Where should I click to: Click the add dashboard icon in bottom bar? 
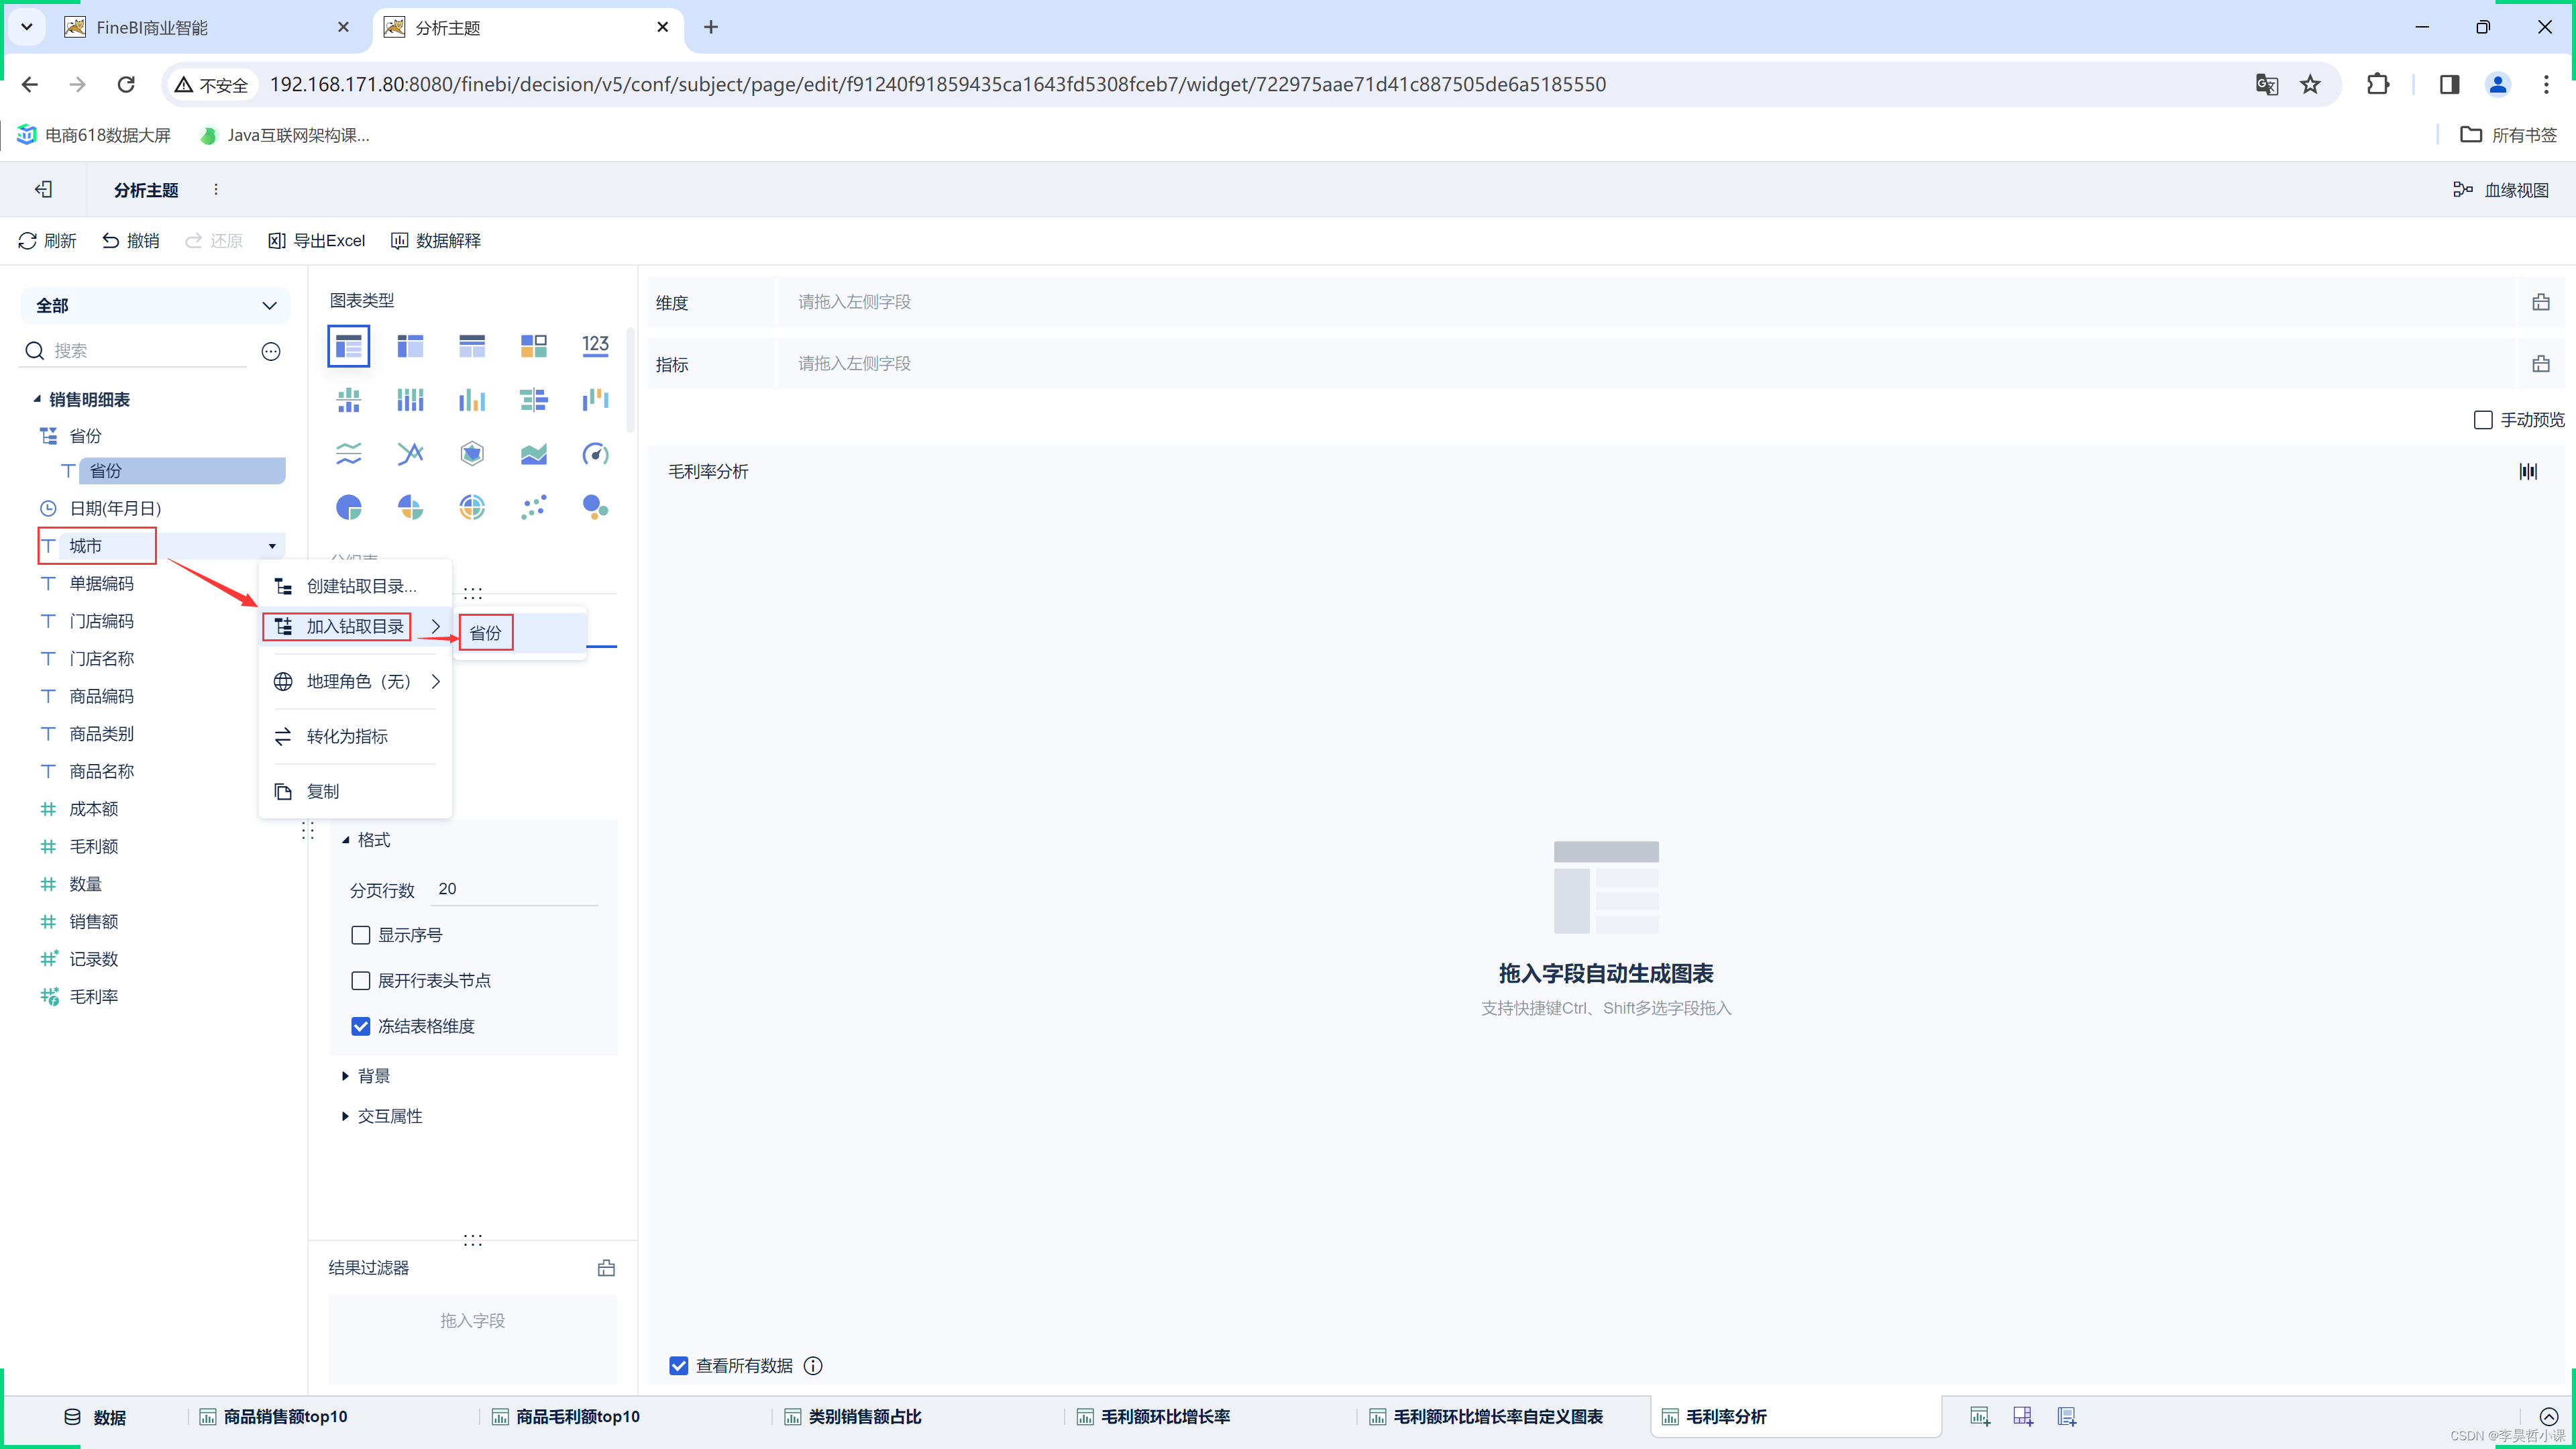[2023, 1416]
